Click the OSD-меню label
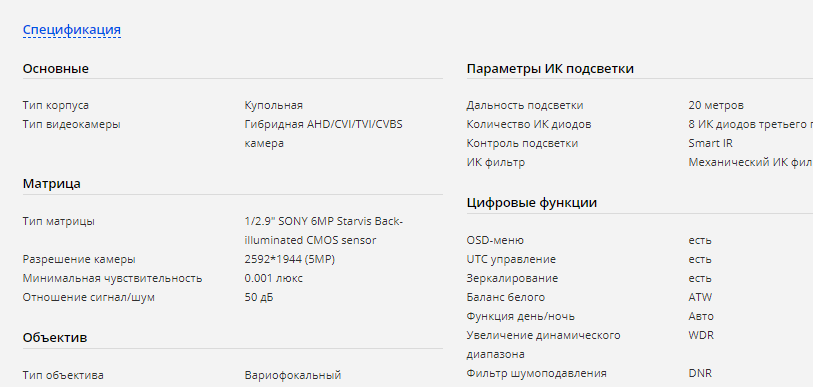The image size is (813, 387). pyautogui.click(x=495, y=241)
